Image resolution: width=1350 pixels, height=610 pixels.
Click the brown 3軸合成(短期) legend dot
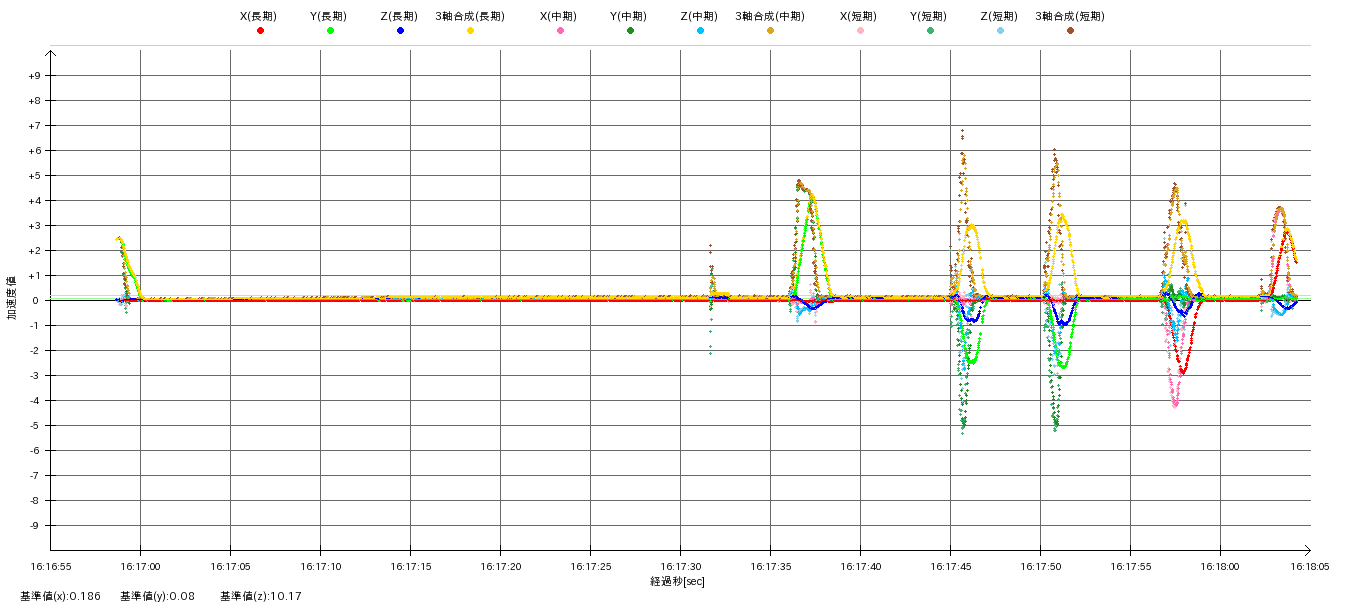[x=1070, y=31]
